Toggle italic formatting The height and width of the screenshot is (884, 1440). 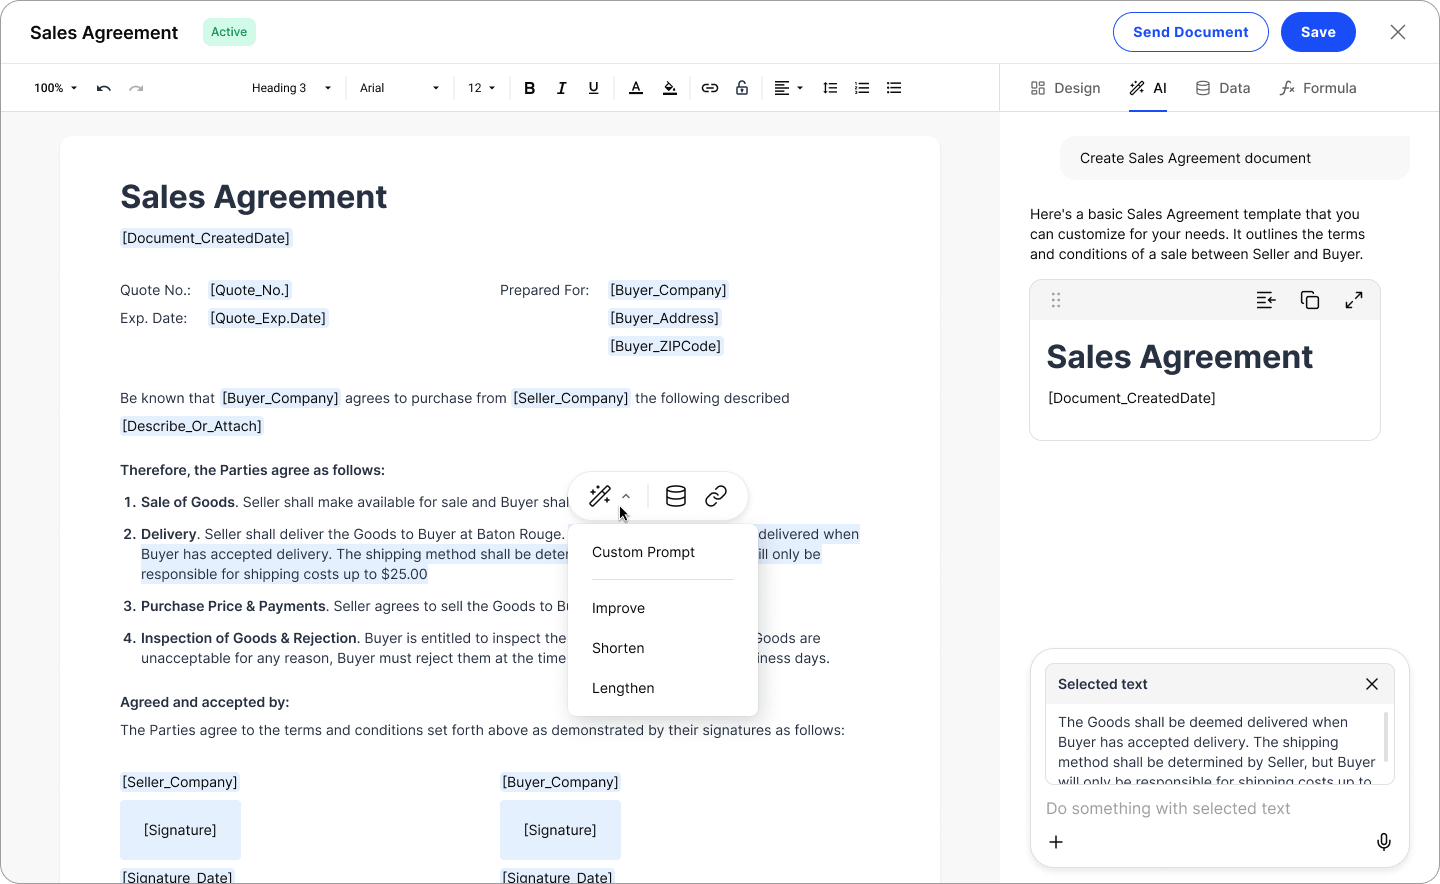click(x=561, y=88)
